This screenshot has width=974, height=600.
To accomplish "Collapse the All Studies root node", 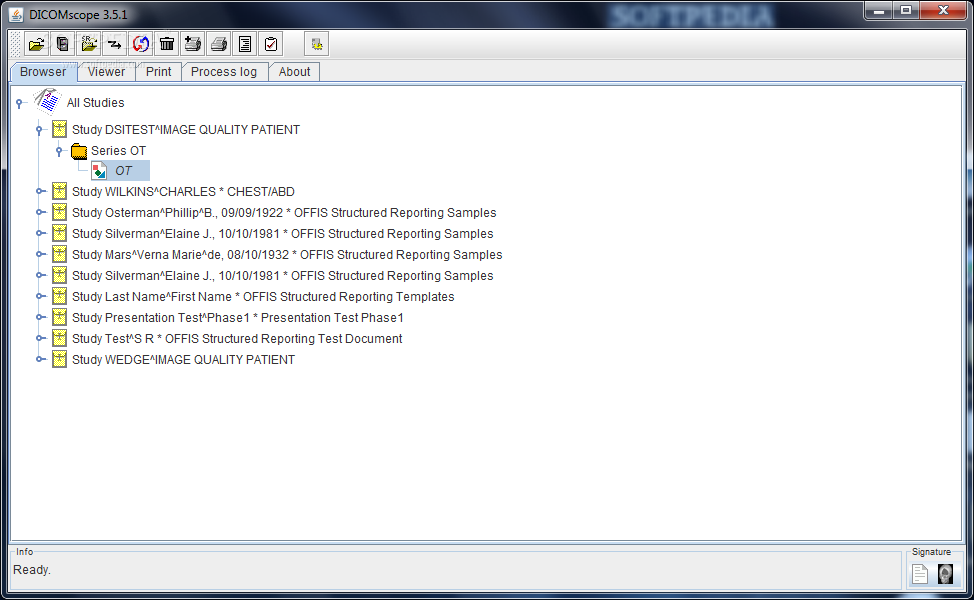I will pos(19,103).
